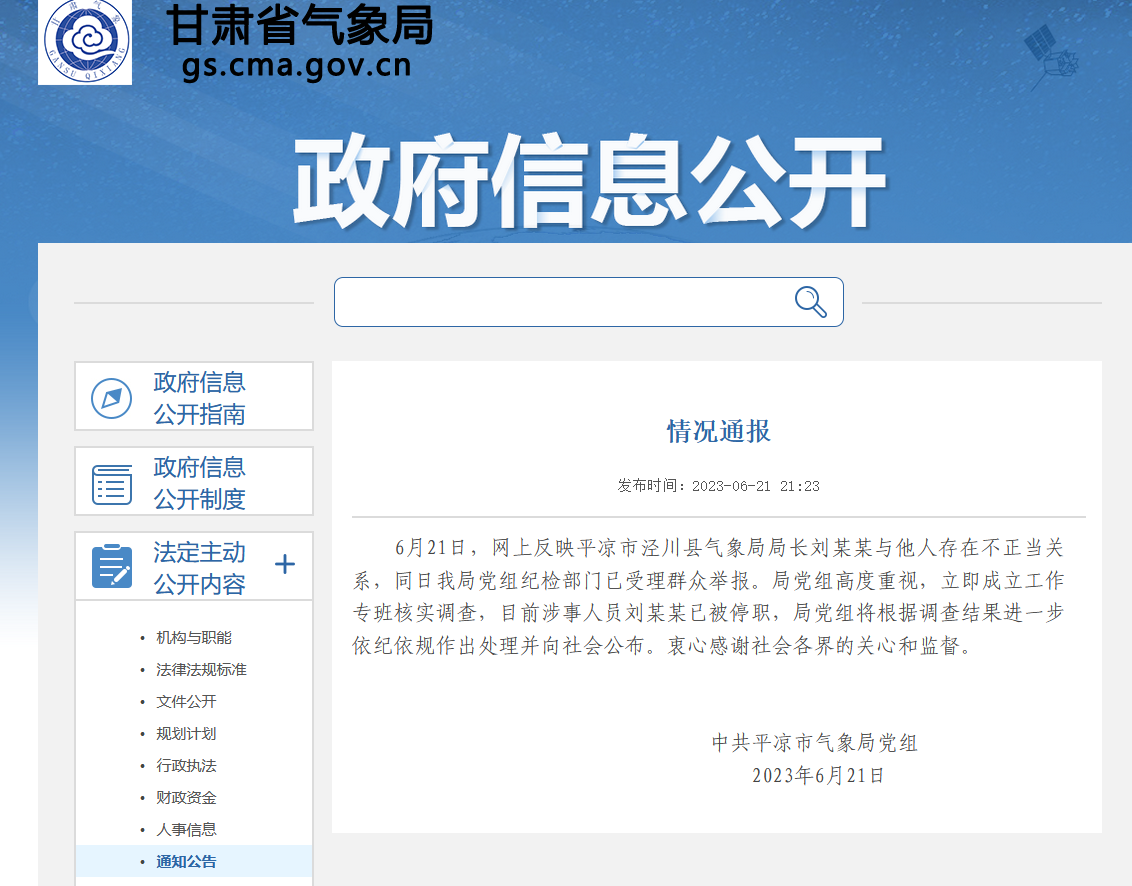
Task: Click the compass icon for 政府信息公开指南
Action: 111,398
